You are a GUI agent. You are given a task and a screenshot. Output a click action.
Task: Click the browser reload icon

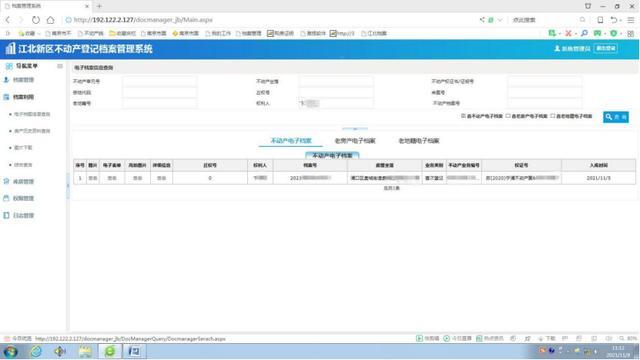(36, 20)
